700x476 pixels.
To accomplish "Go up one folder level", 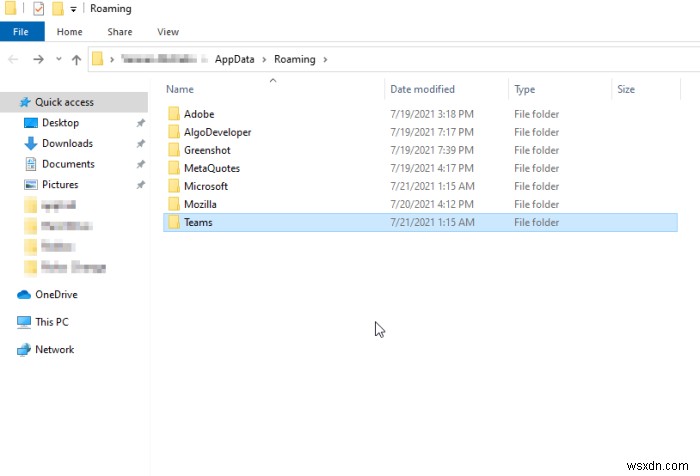I will point(76,59).
